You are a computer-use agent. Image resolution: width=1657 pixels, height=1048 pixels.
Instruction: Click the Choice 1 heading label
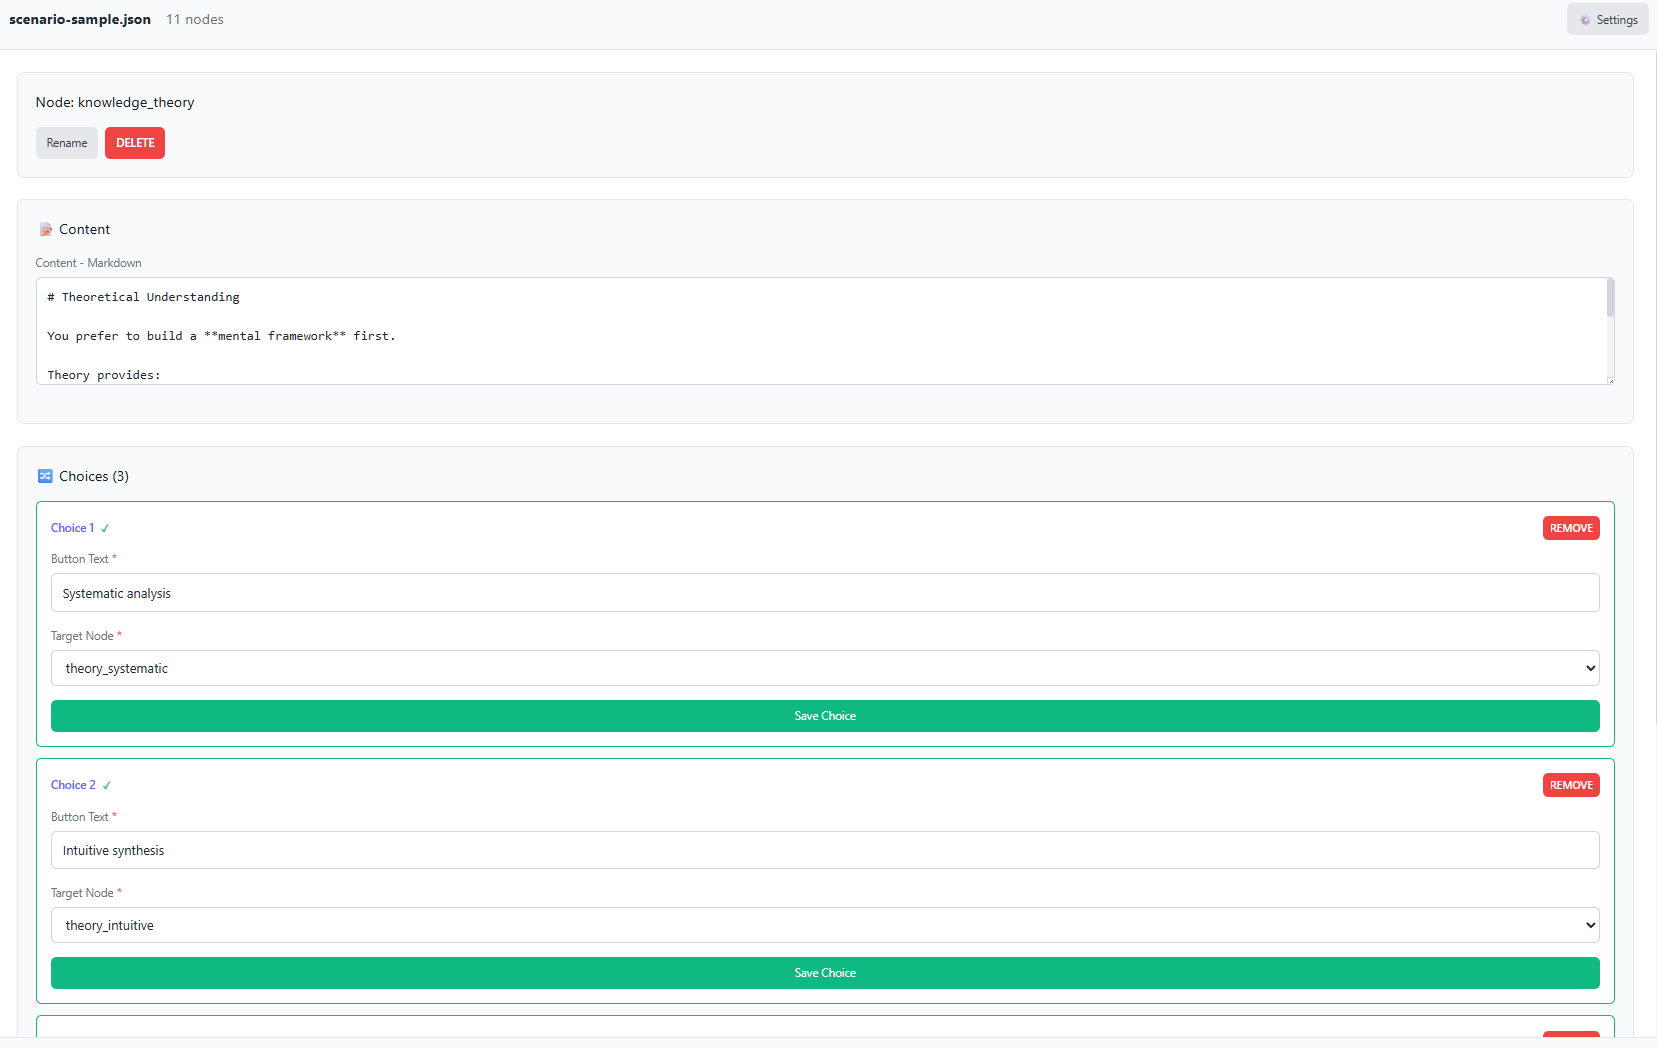(x=72, y=528)
